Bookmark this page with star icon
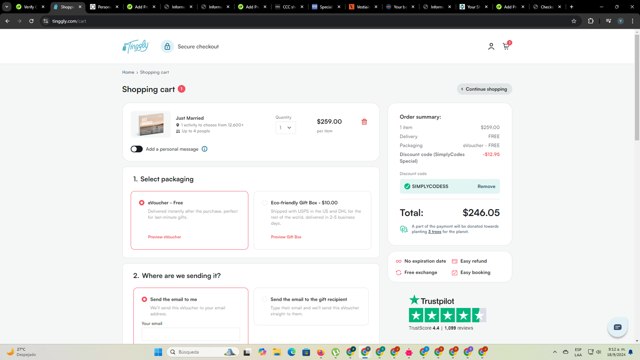Screen dimensions: 640x360 574,21
